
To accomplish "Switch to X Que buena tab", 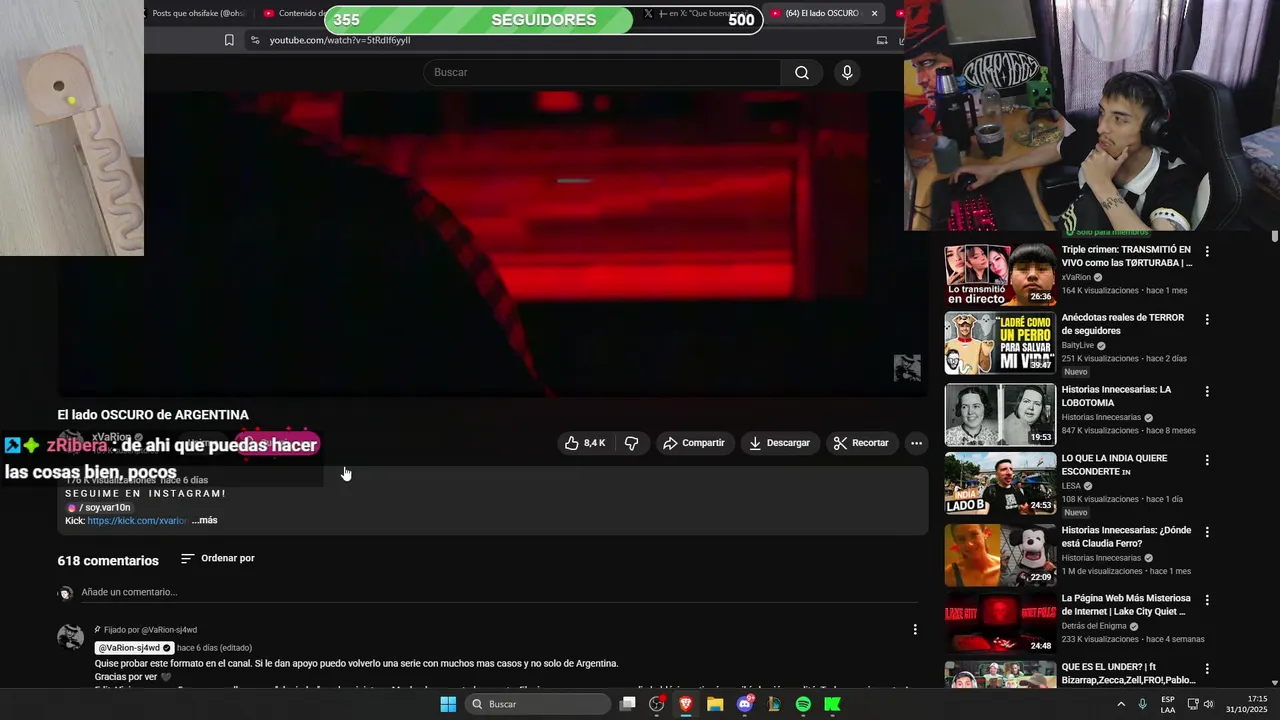I will pos(700,13).
